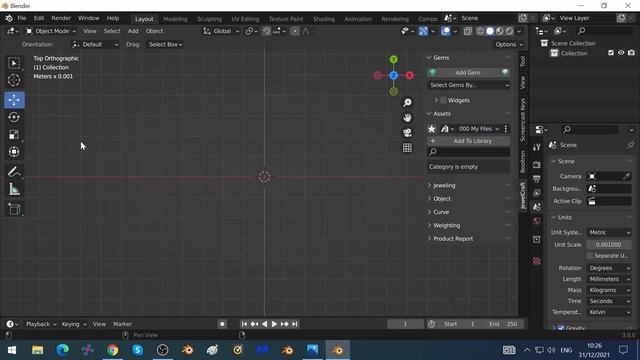
Task: Open the Render properties tab icon
Action: [x=536, y=165]
